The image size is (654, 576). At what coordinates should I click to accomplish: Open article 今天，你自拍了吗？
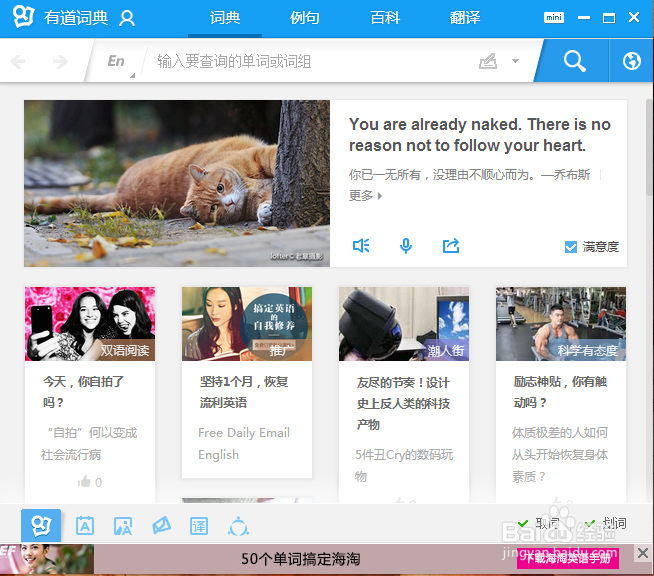coord(83,392)
